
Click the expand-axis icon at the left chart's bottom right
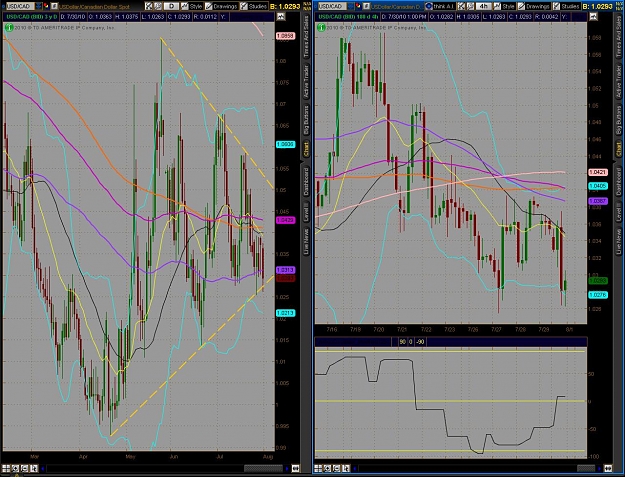tap(295, 468)
